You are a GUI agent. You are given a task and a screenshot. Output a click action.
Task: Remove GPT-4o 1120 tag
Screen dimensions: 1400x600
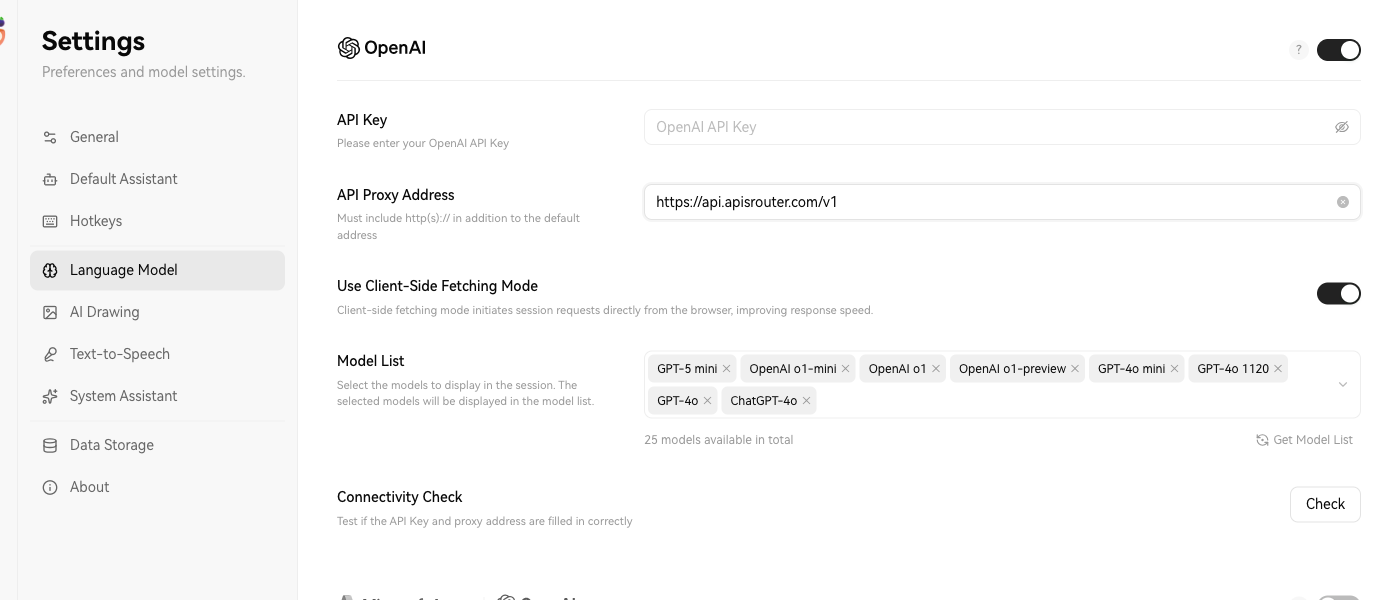(x=1278, y=369)
